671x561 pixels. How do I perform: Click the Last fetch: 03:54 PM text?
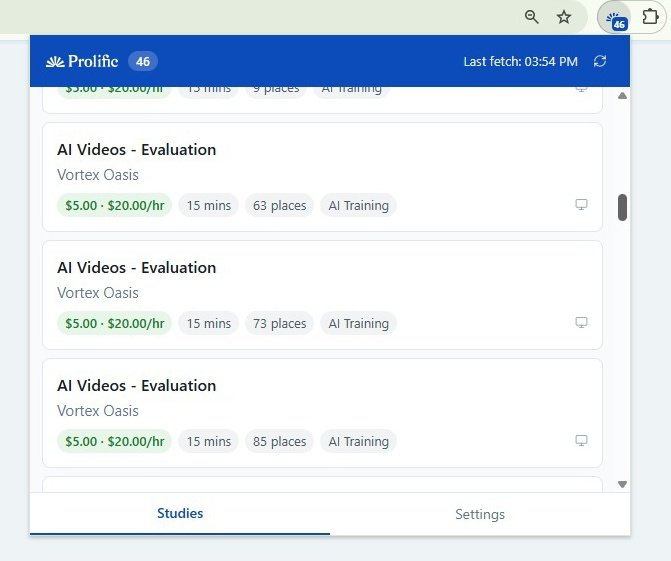point(520,62)
